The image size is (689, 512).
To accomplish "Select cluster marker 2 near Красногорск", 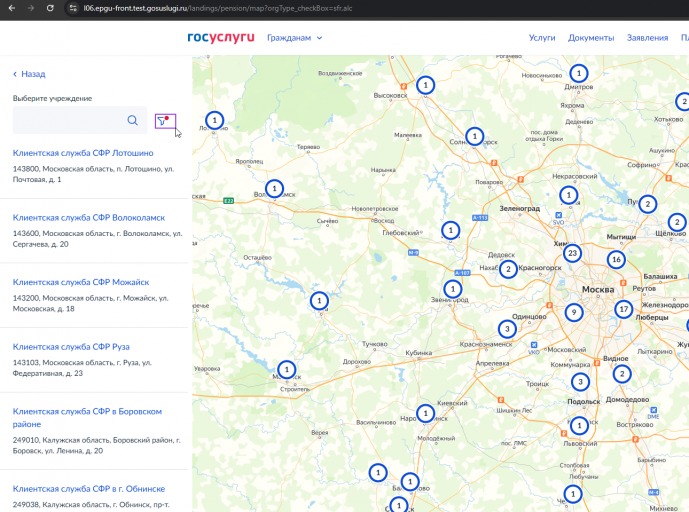I will pos(508,269).
